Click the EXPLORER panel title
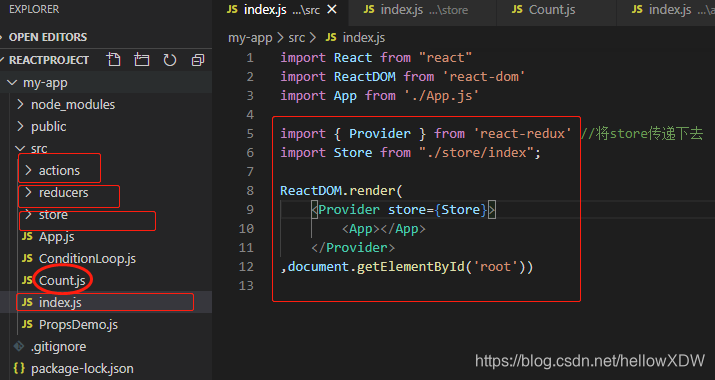Screen dimensions: 715x380 click(x=34, y=9)
